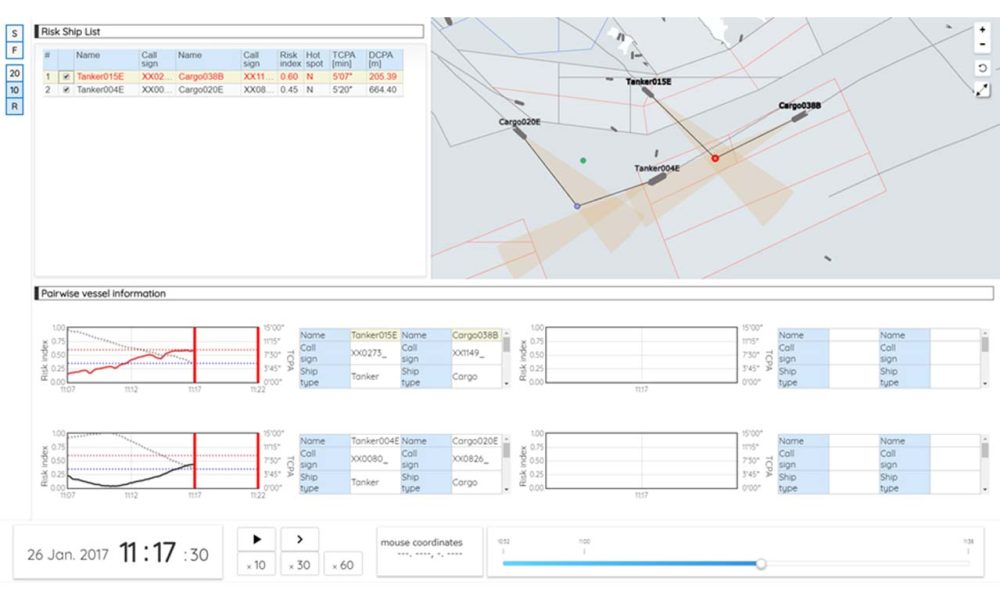This screenshot has height=600, width=1000.
Task: Zoom out on the map
Action: coord(982,45)
